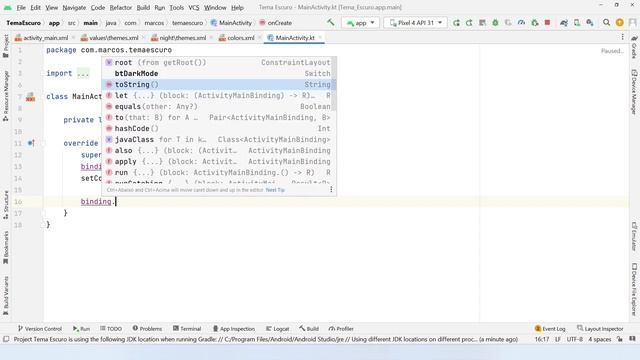Select javaClass completion suggestion

point(218,140)
